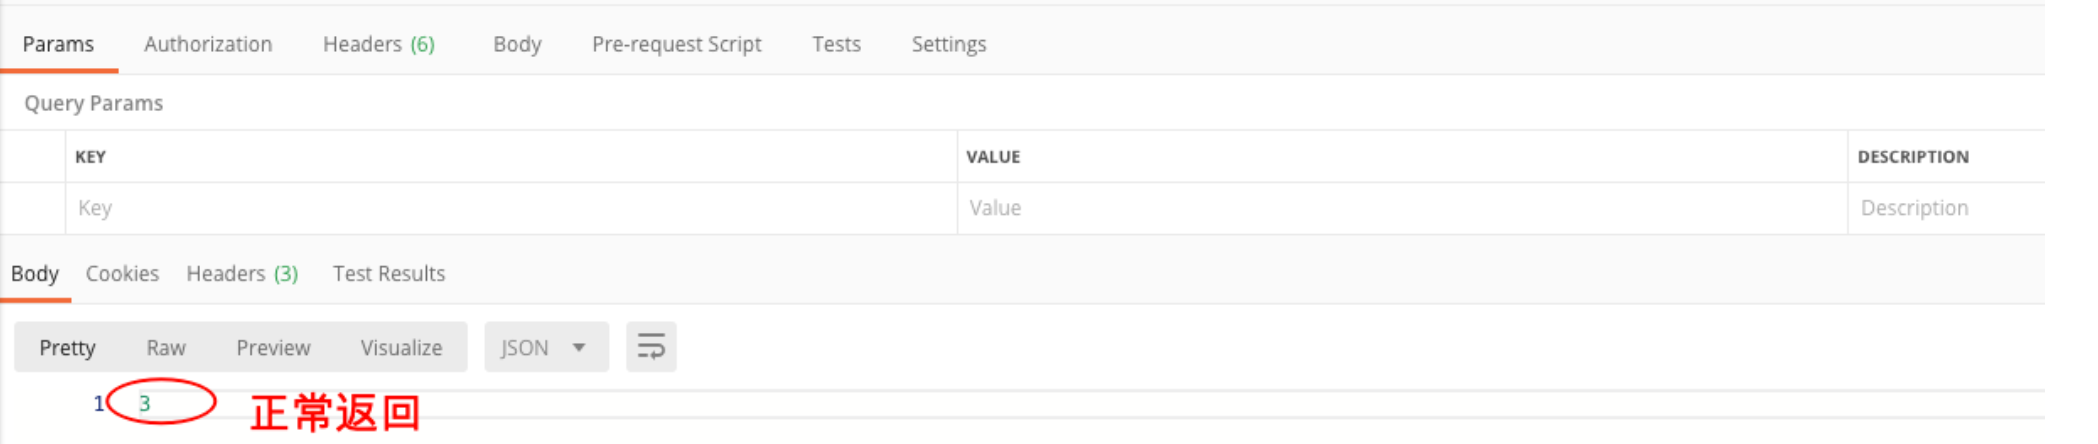Show the response Cookies tab
Viewport: 2098px width, 444px height.
pyautogui.click(x=122, y=274)
